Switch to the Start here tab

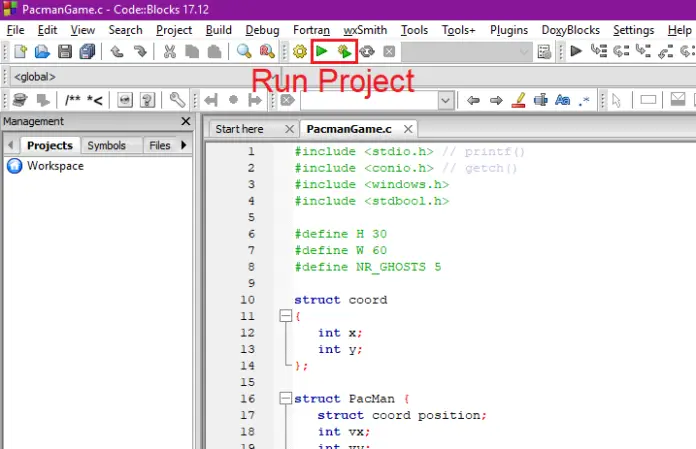point(240,129)
